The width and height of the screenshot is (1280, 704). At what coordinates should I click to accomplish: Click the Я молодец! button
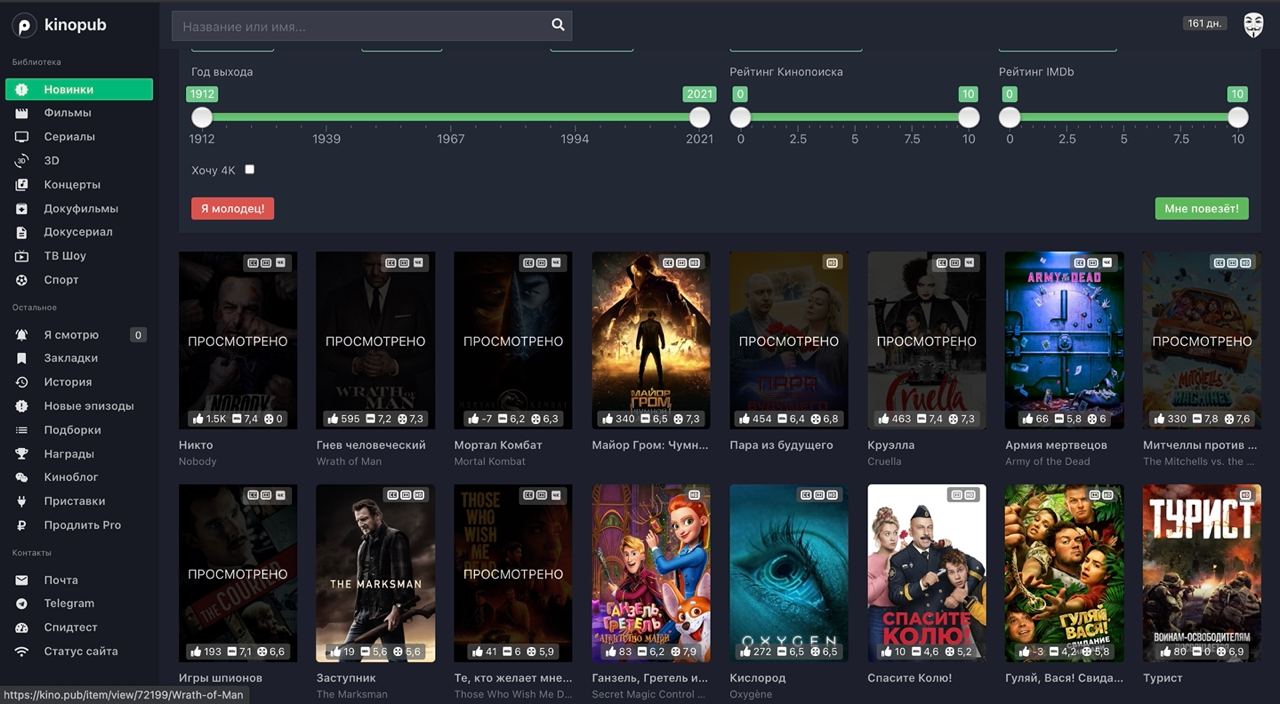(233, 208)
